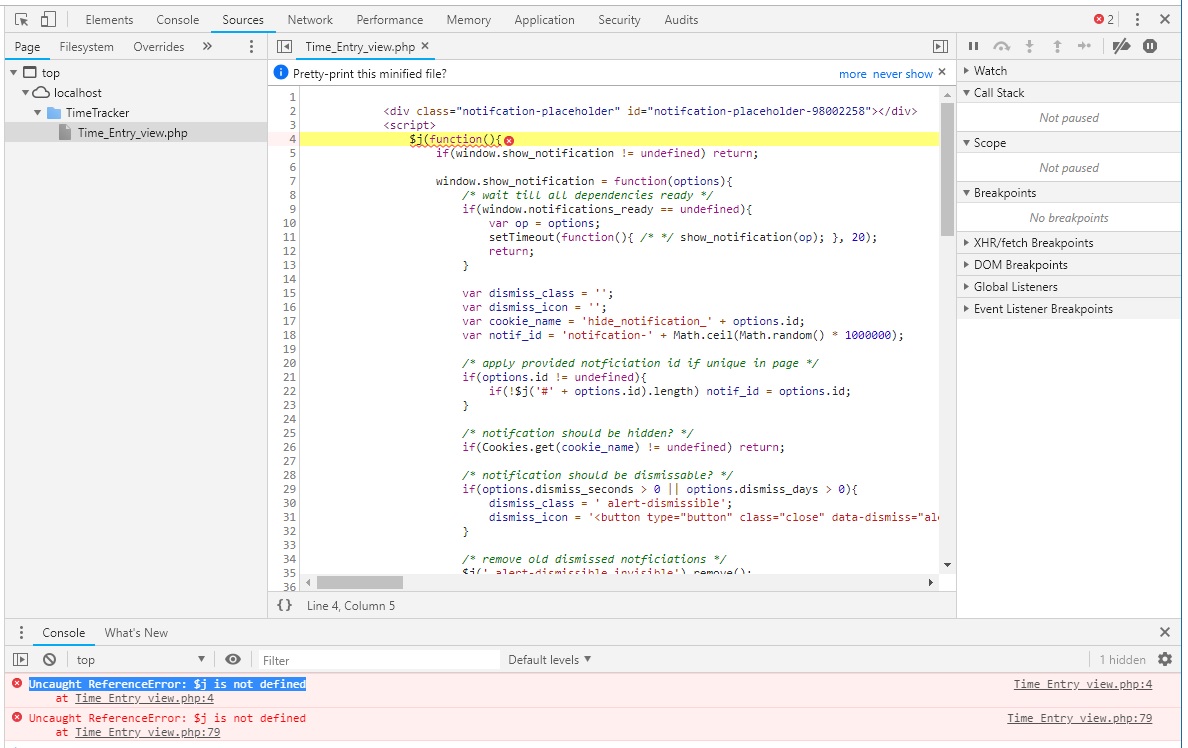Open the Application panel
1188x748 pixels.
[544, 20]
